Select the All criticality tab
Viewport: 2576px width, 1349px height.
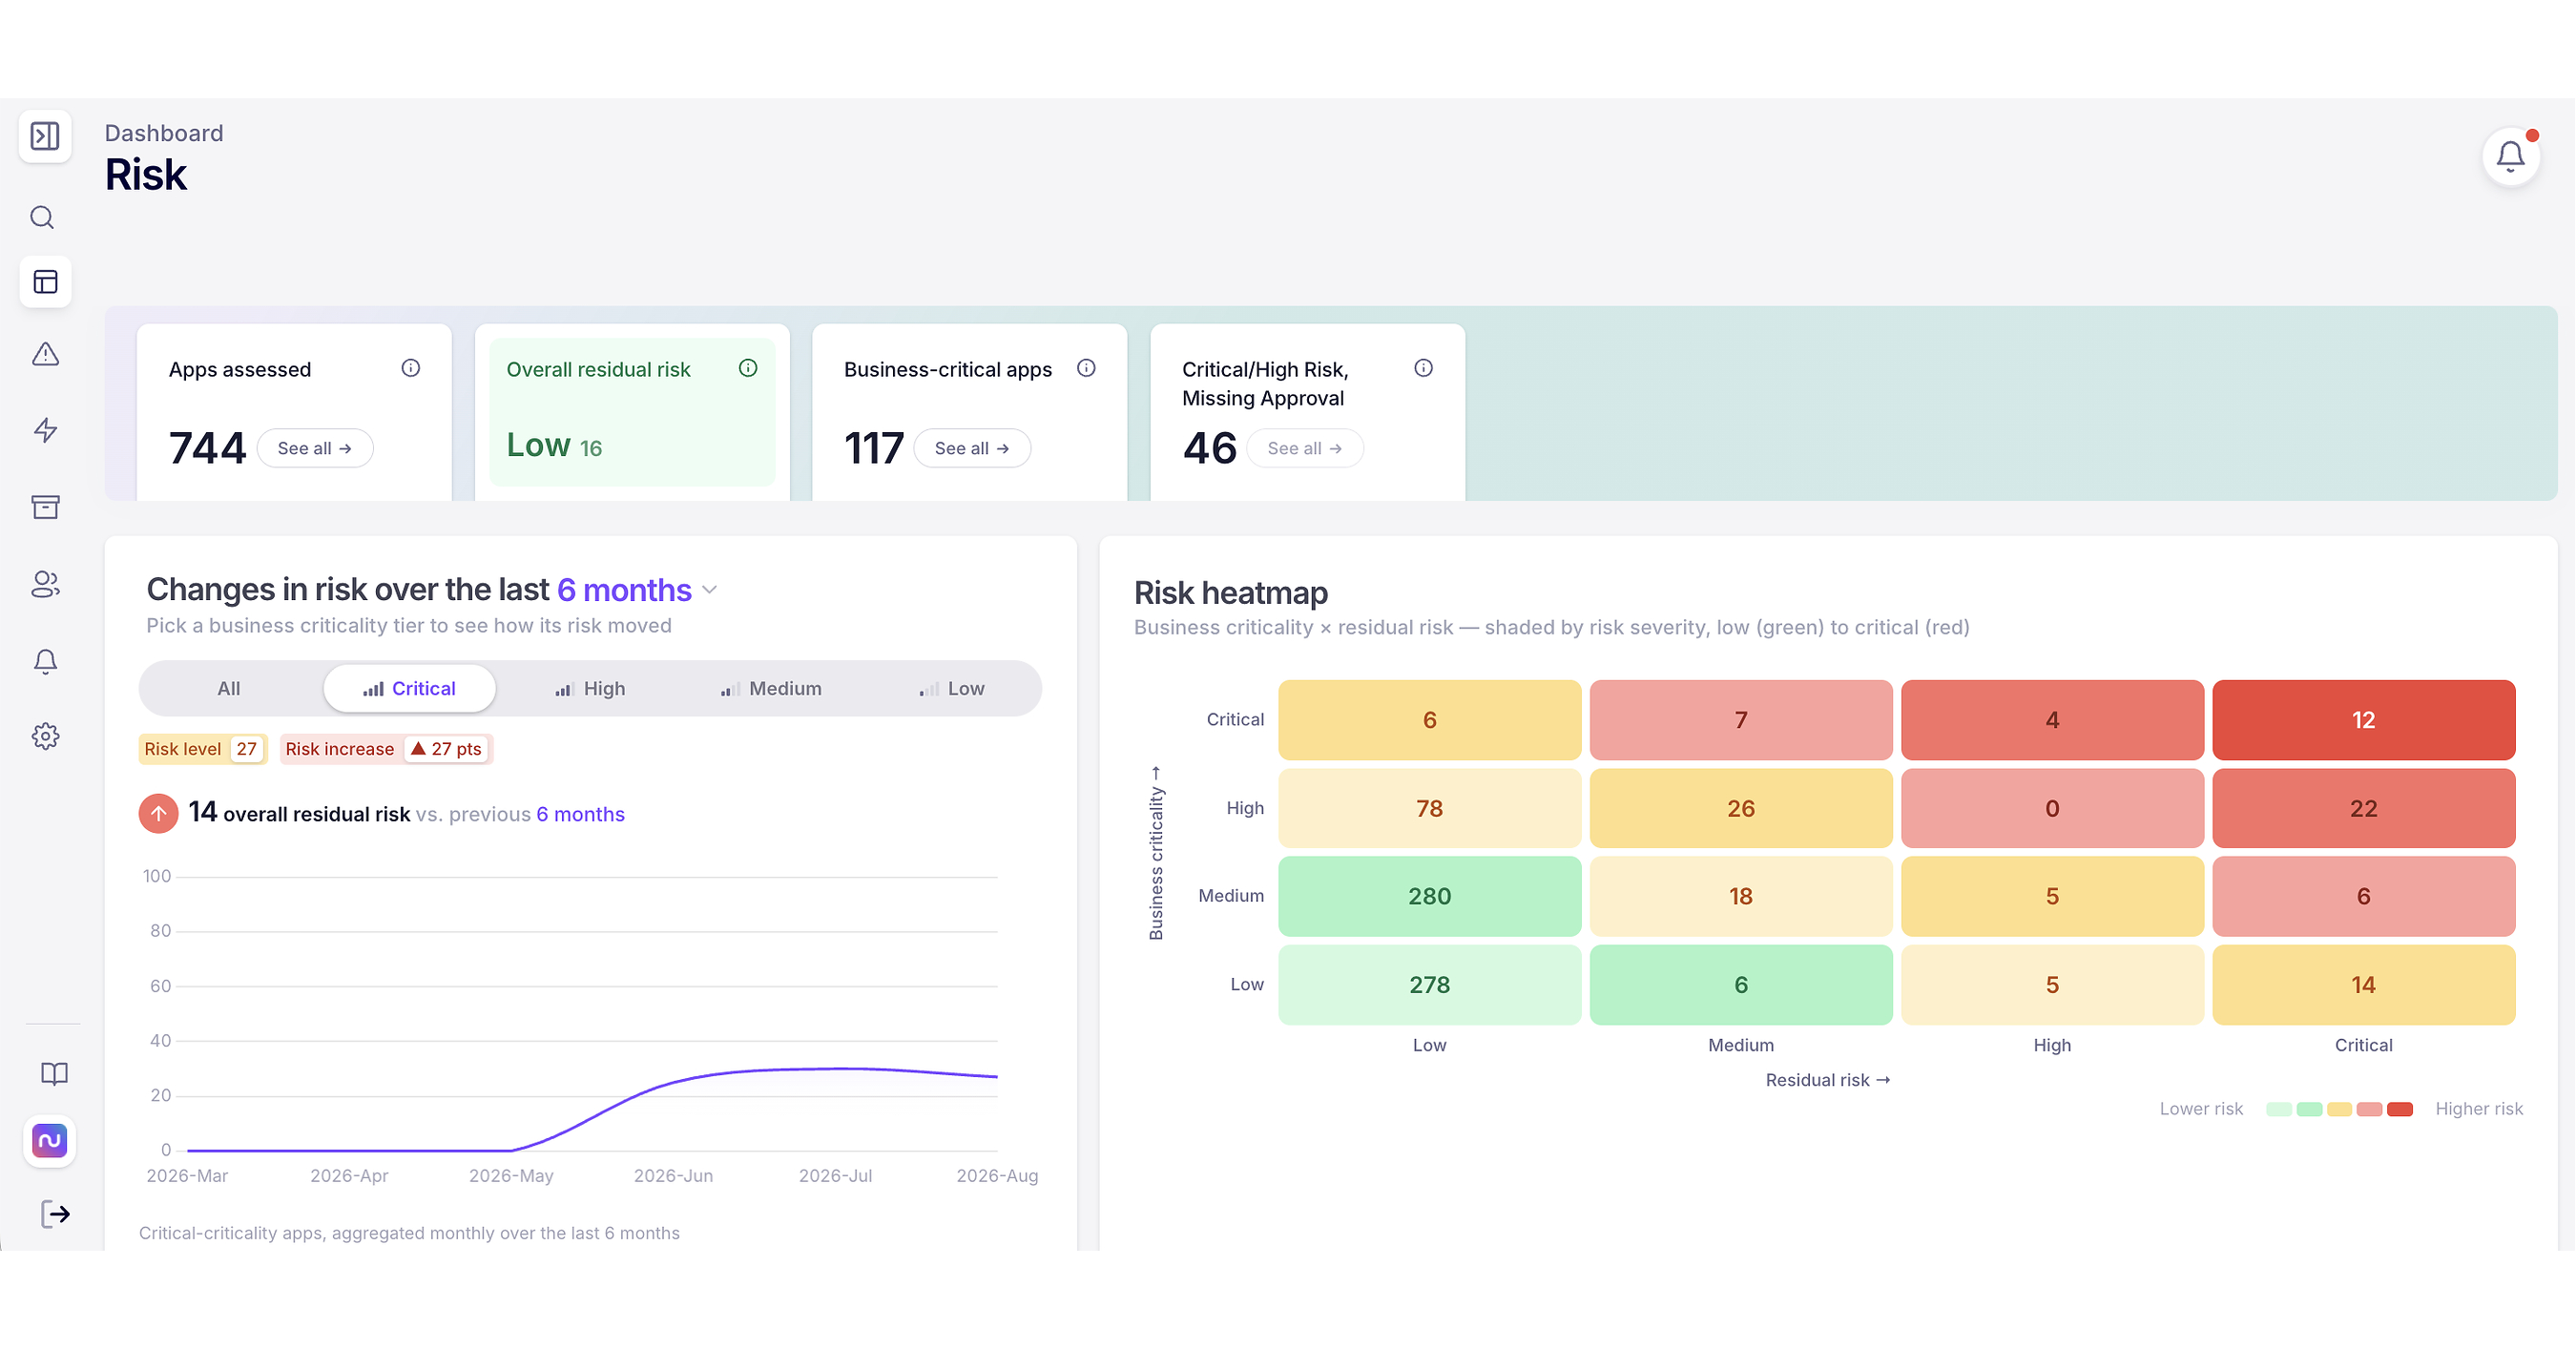[x=229, y=689]
